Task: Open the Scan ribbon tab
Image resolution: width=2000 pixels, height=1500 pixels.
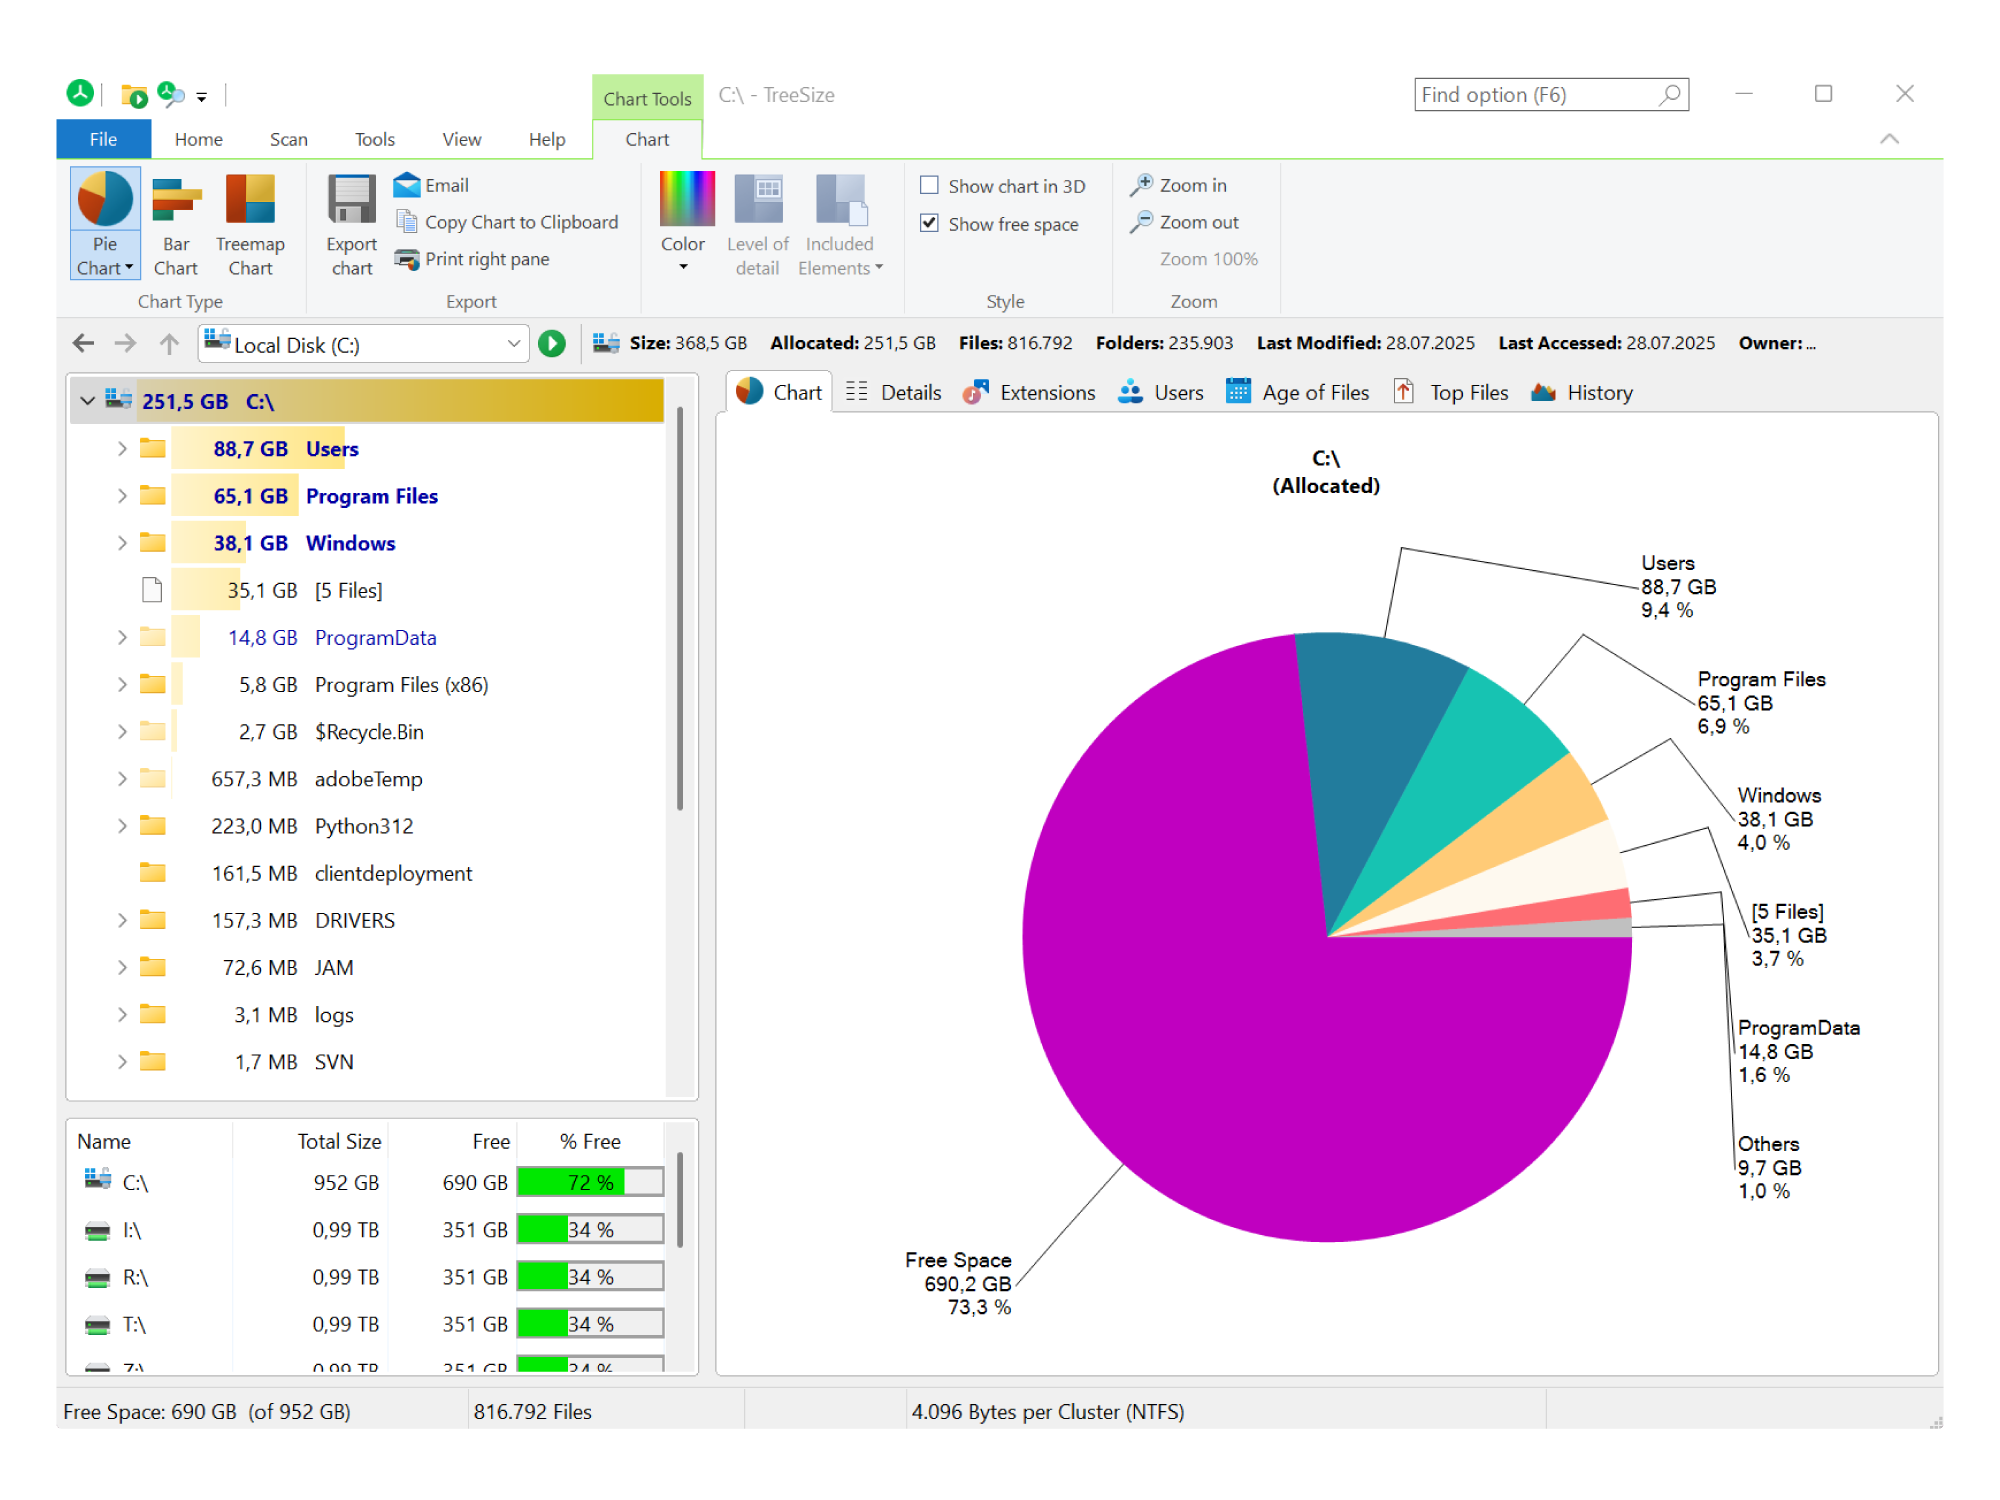Action: click(x=288, y=139)
